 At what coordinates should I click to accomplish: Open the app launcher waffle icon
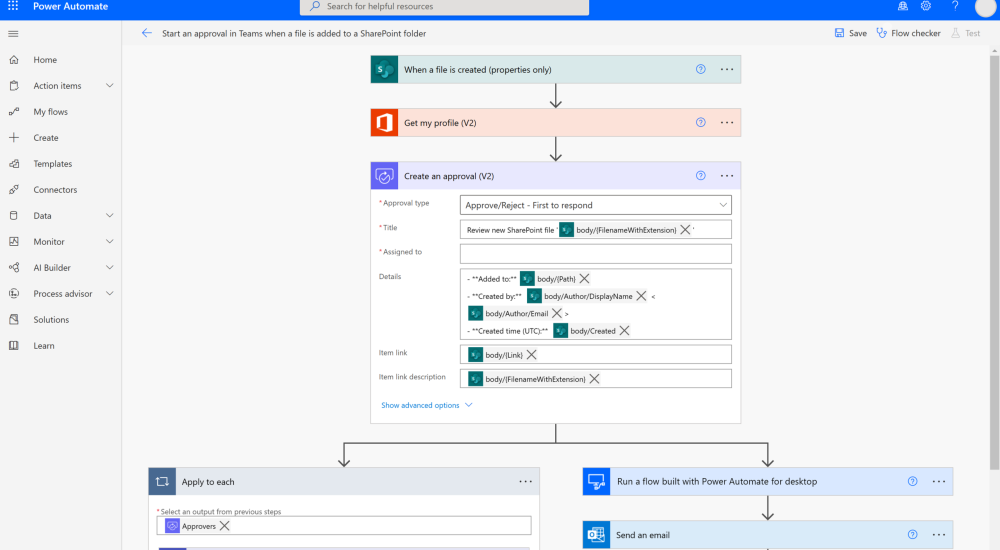tap(13, 6)
